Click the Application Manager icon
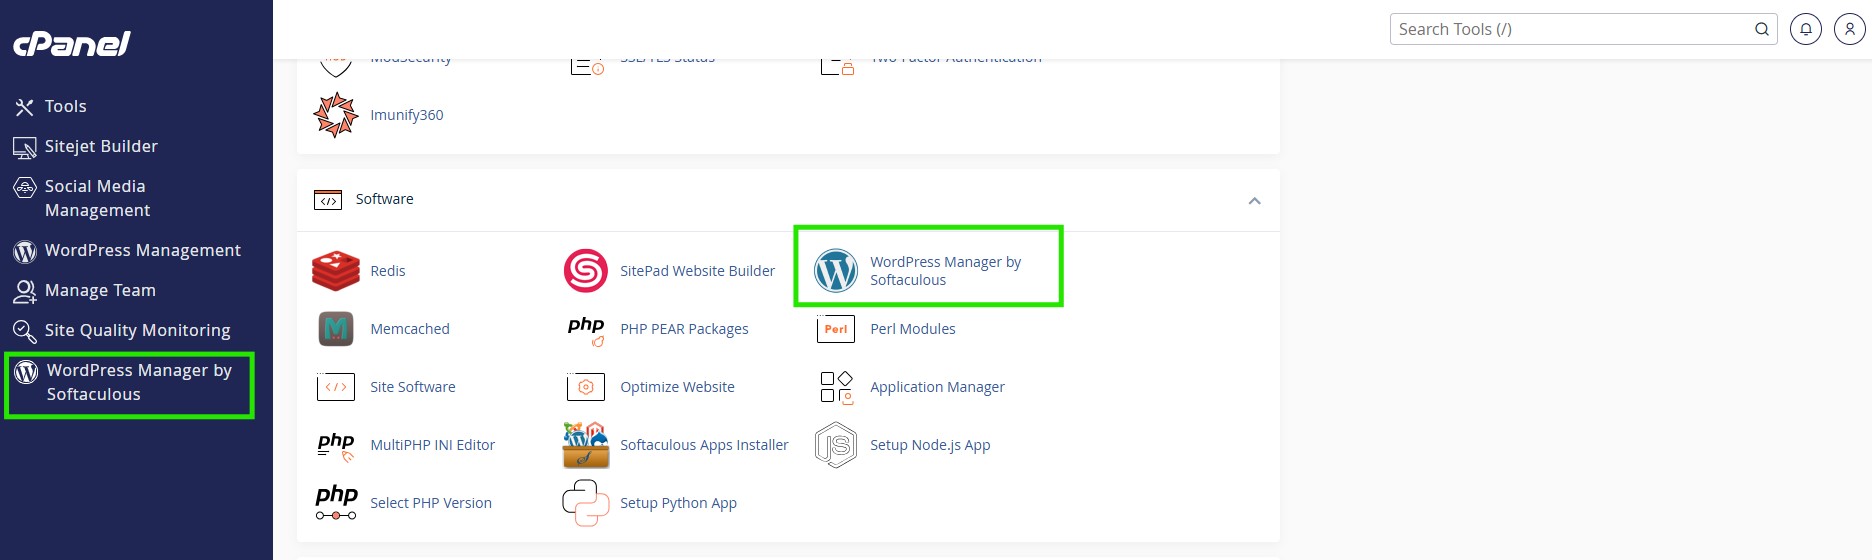The image size is (1872, 560). click(836, 387)
